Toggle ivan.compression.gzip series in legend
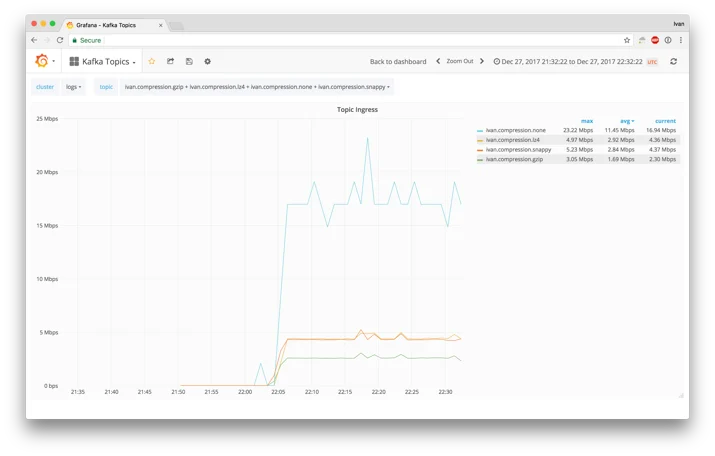715x456 pixels. pos(514,159)
